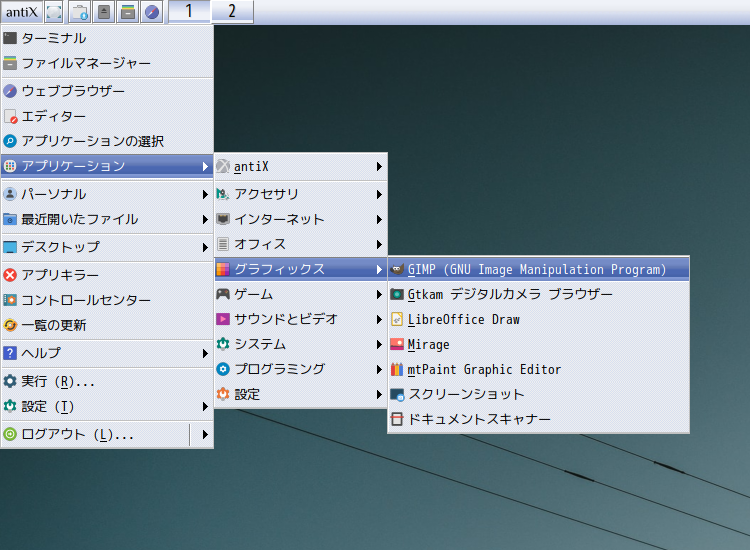Open the 設定 category in the applications submenu
Image resolution: width=750 pixels, height=550 pixels.
[301, 394]
